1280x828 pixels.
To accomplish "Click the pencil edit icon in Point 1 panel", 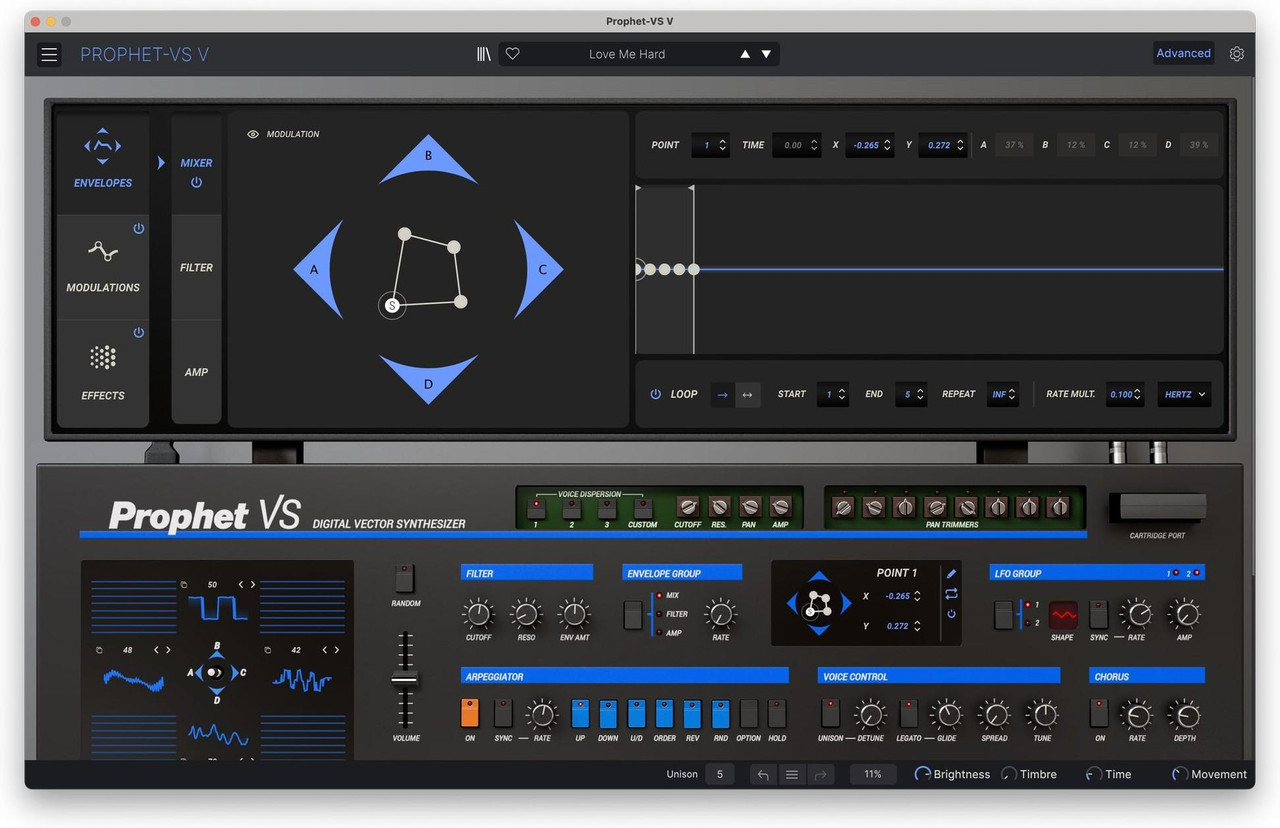I will click(951, 574).
